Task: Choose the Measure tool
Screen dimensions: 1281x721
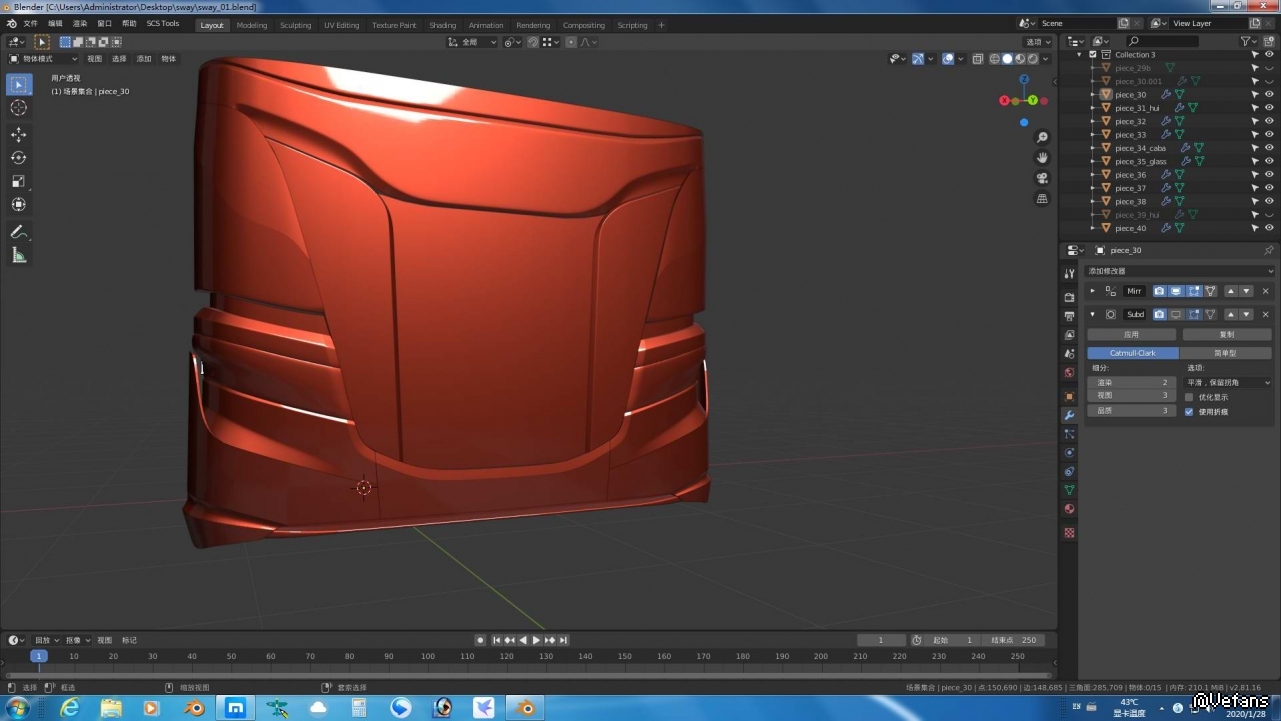Action: (x=18, y=255)
